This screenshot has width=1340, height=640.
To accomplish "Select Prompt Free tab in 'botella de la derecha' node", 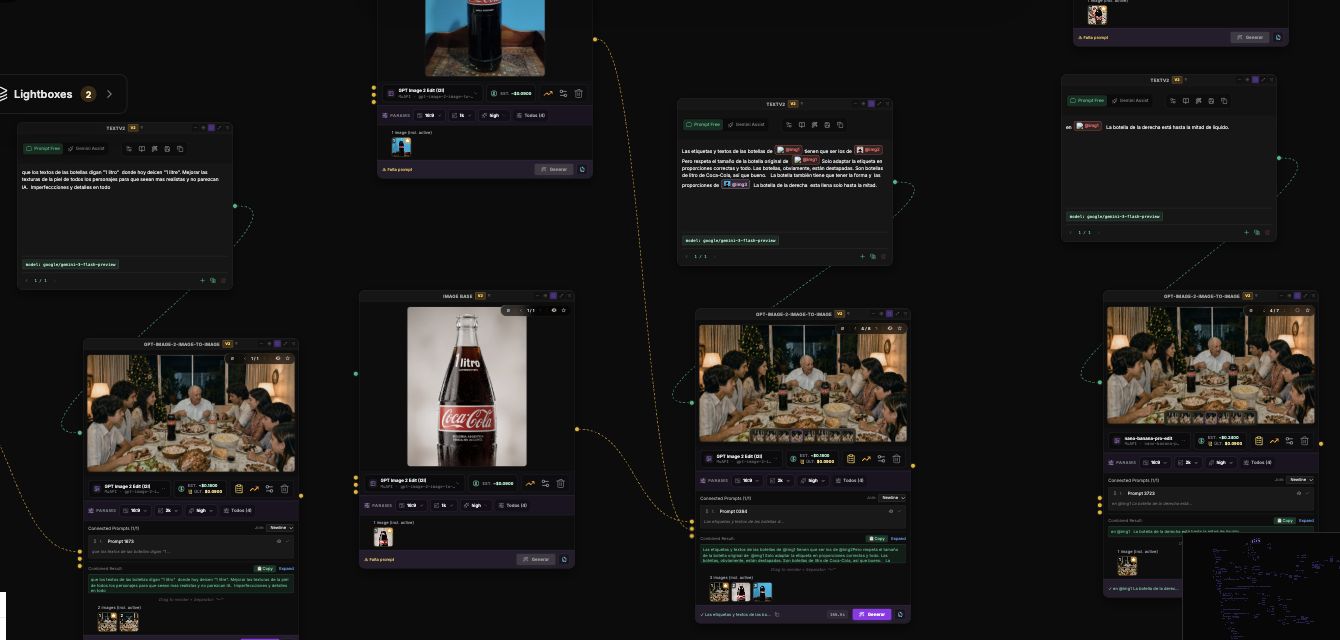I will pyautogui.click(x=1087, y=100).
